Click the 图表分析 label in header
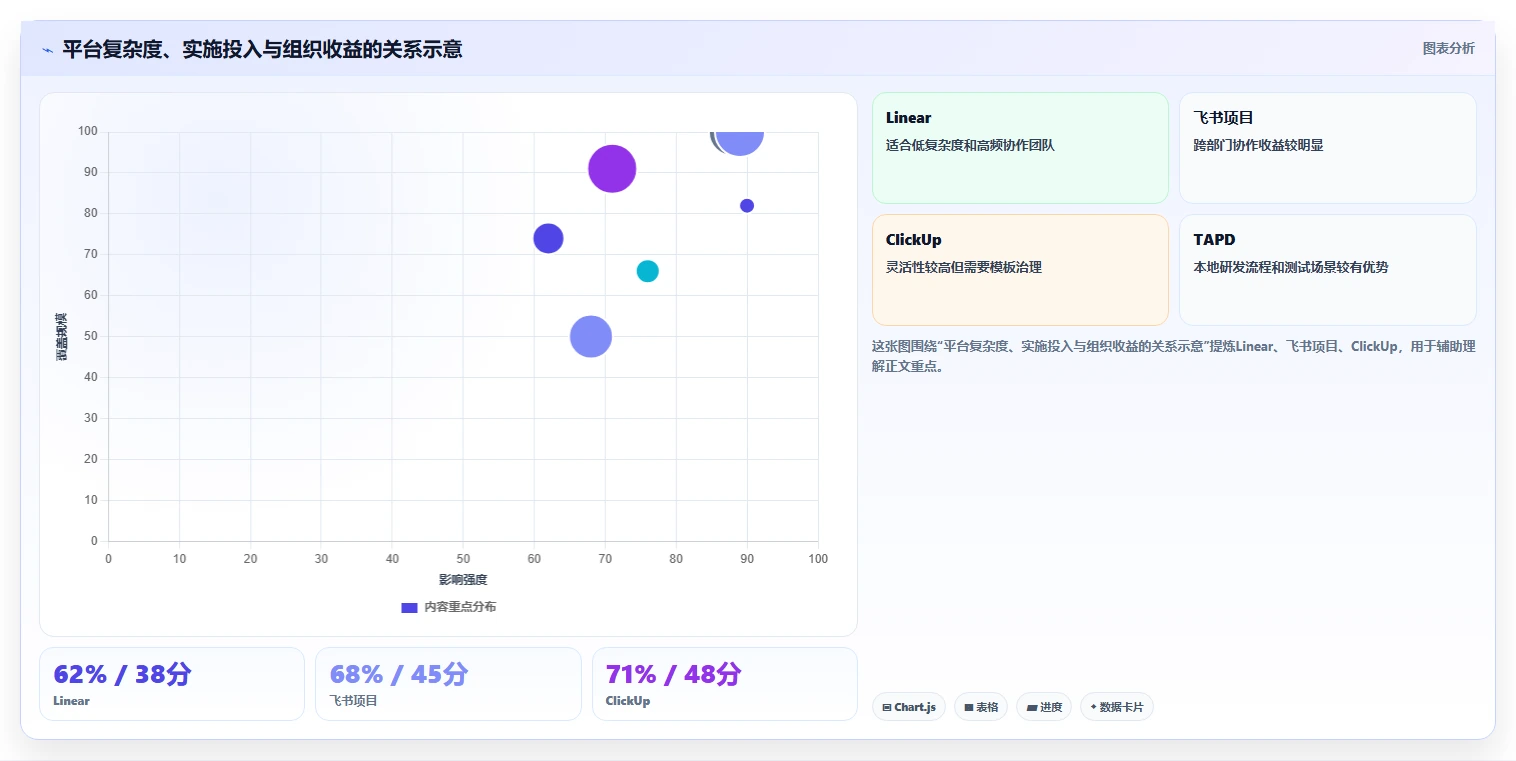Screen dimensions: 1516x761 tap(1448, 48)
